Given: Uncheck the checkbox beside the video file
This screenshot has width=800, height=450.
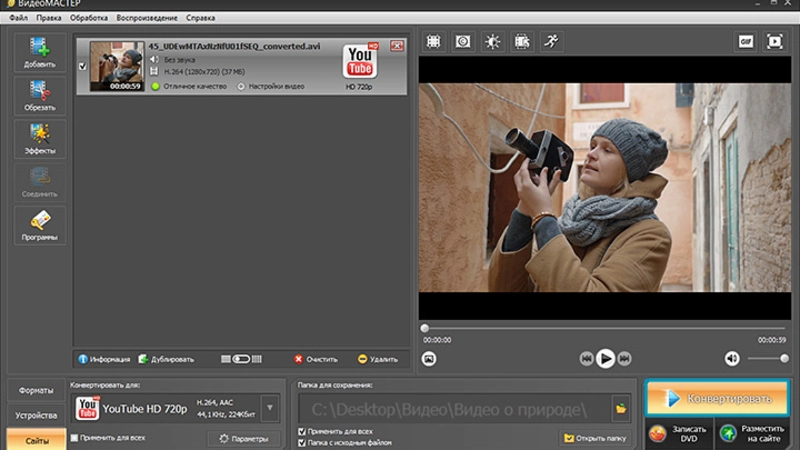Looking at the screenshot, I should coord(82,67).
